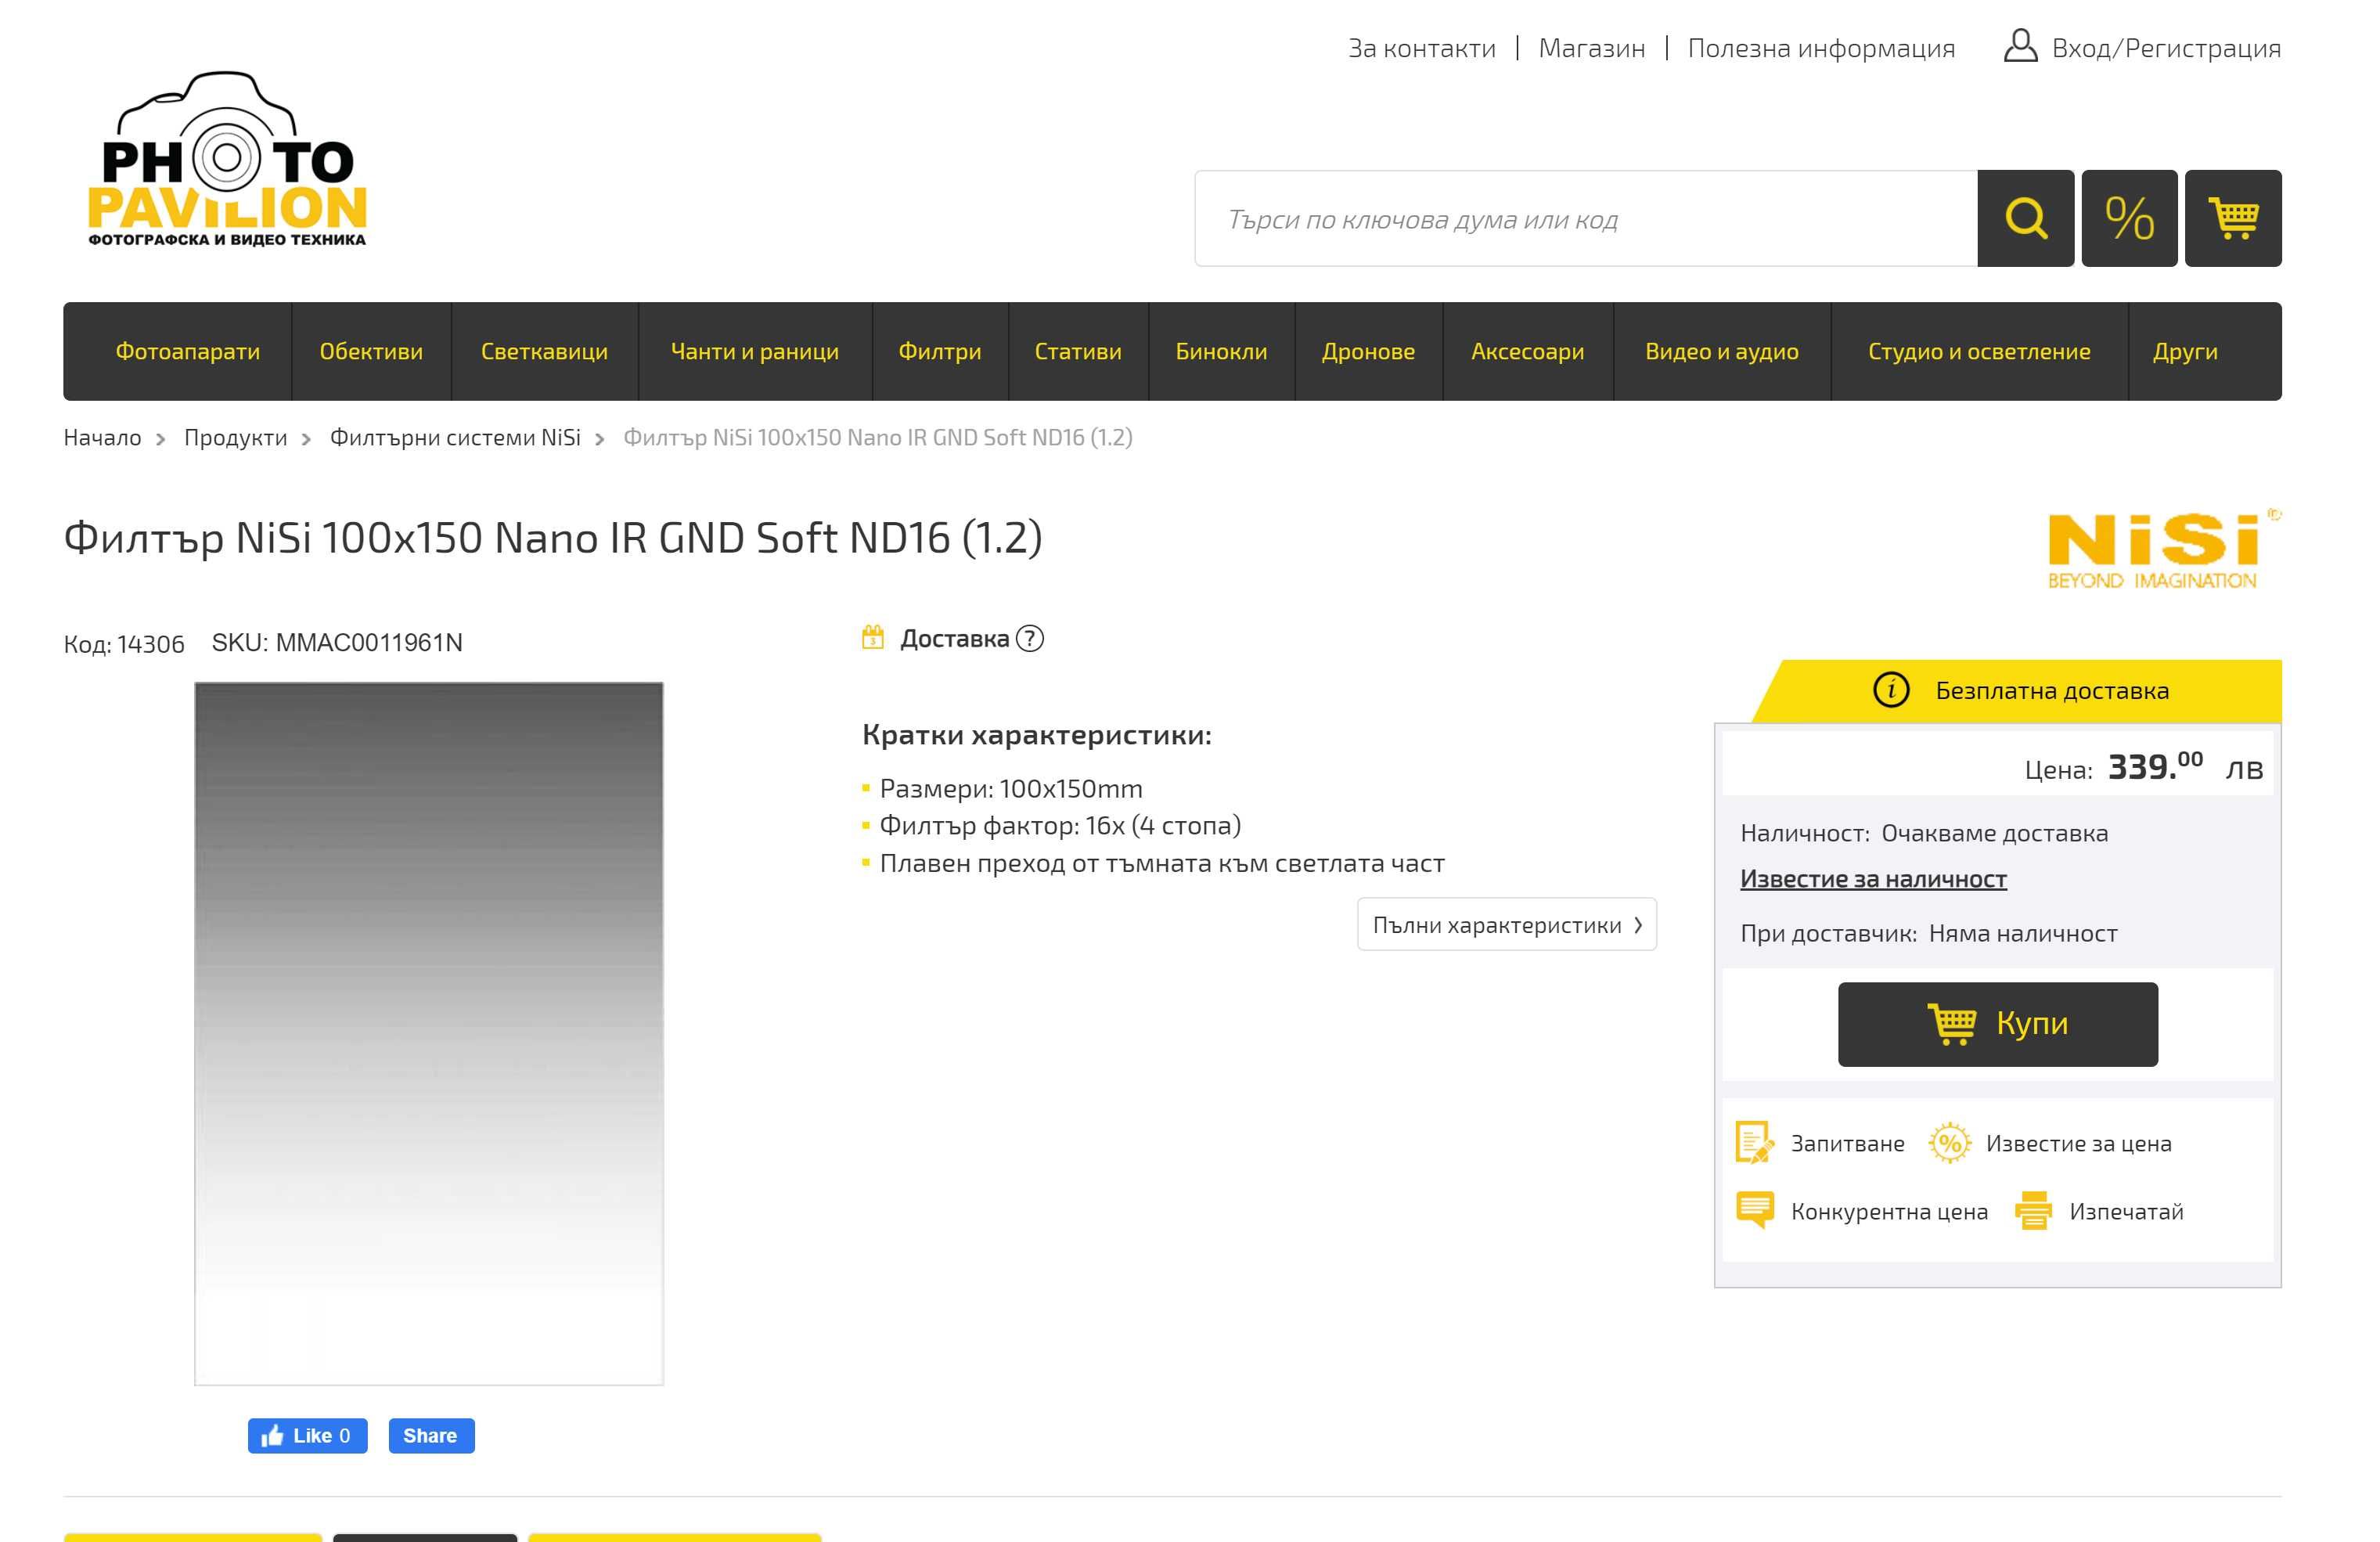Screen dimensions: 2380x1542
Task: Click the NiSi brand logo
Action: coord(2164,549)
